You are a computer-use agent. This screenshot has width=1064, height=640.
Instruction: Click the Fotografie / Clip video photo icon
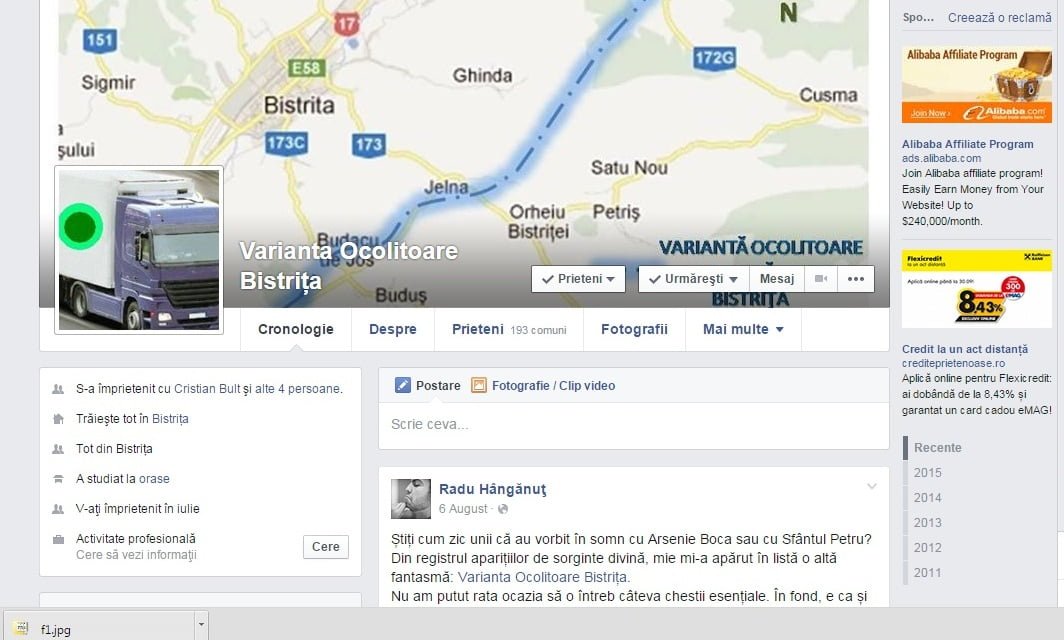(x=478, y=385)
